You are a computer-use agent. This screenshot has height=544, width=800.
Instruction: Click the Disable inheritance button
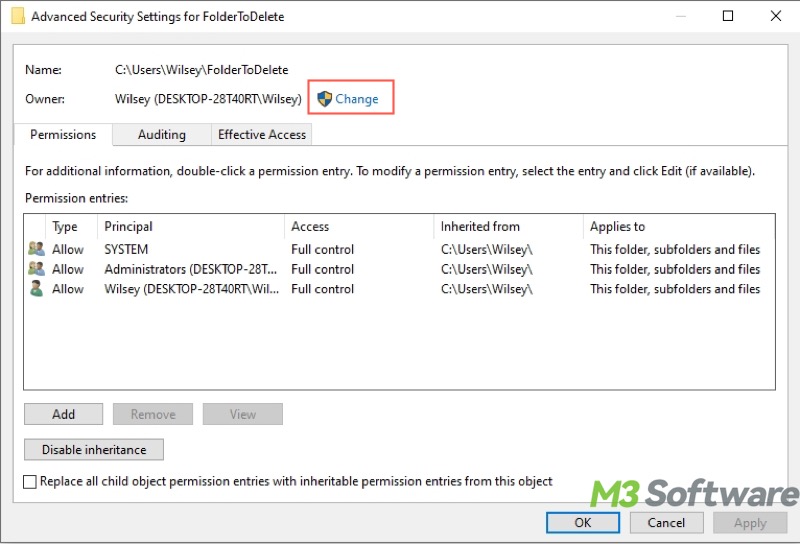point(94,450)
